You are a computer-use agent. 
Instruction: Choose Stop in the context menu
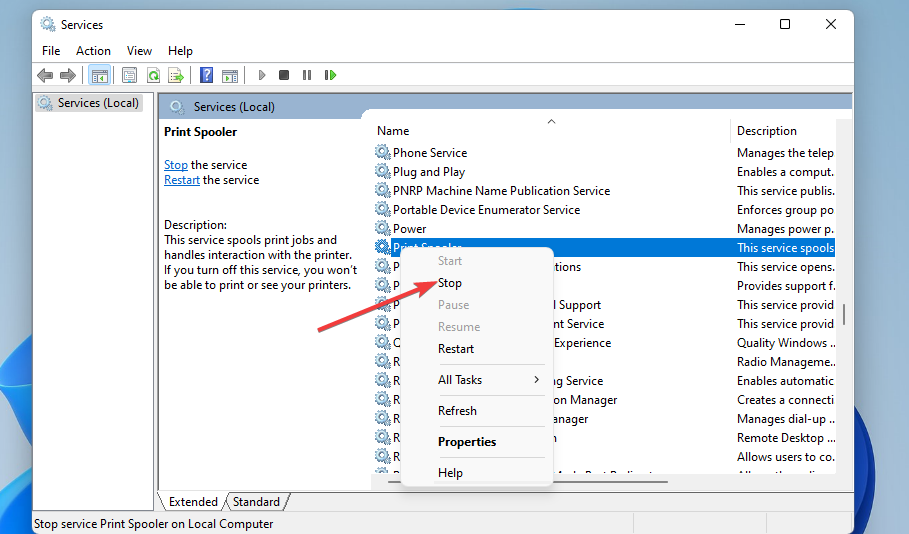point(450,283)
